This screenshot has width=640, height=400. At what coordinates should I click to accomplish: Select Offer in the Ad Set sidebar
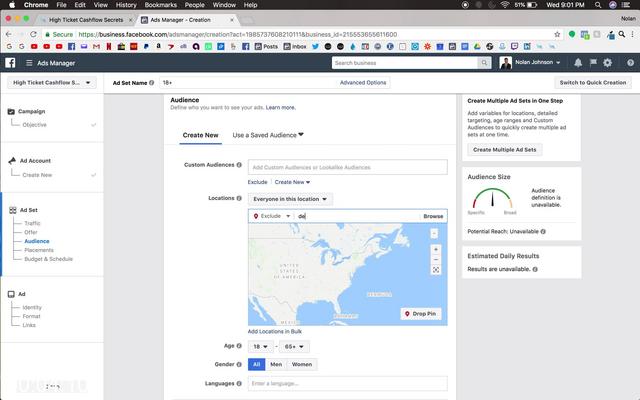click(x=31, y=232)
